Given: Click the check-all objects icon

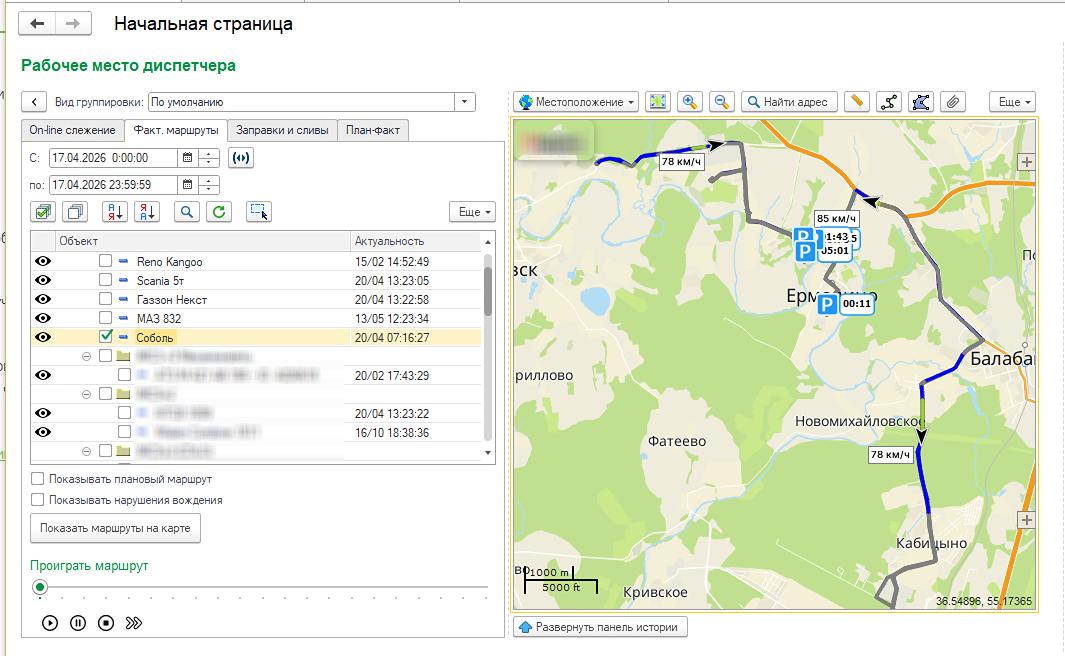Looking at the screenshot, I should [43, 211].
